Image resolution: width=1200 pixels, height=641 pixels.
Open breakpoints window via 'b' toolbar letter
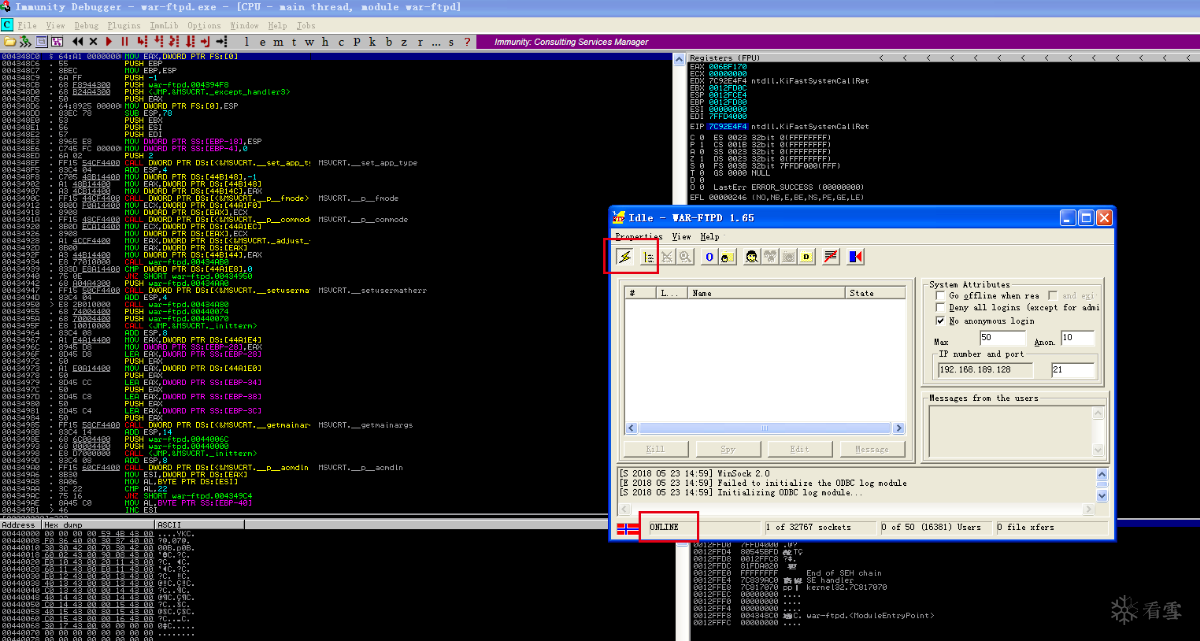389,42
